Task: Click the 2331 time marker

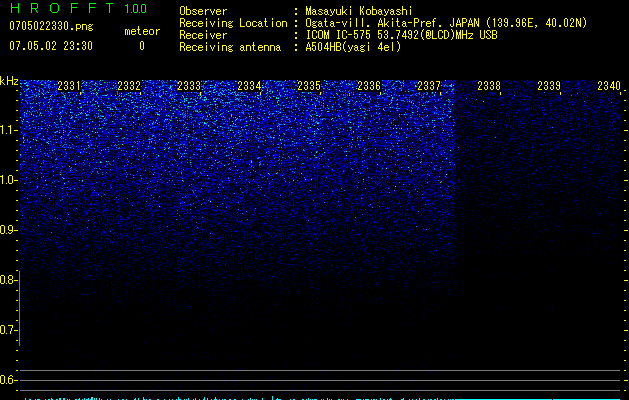Action: (69, 86)
